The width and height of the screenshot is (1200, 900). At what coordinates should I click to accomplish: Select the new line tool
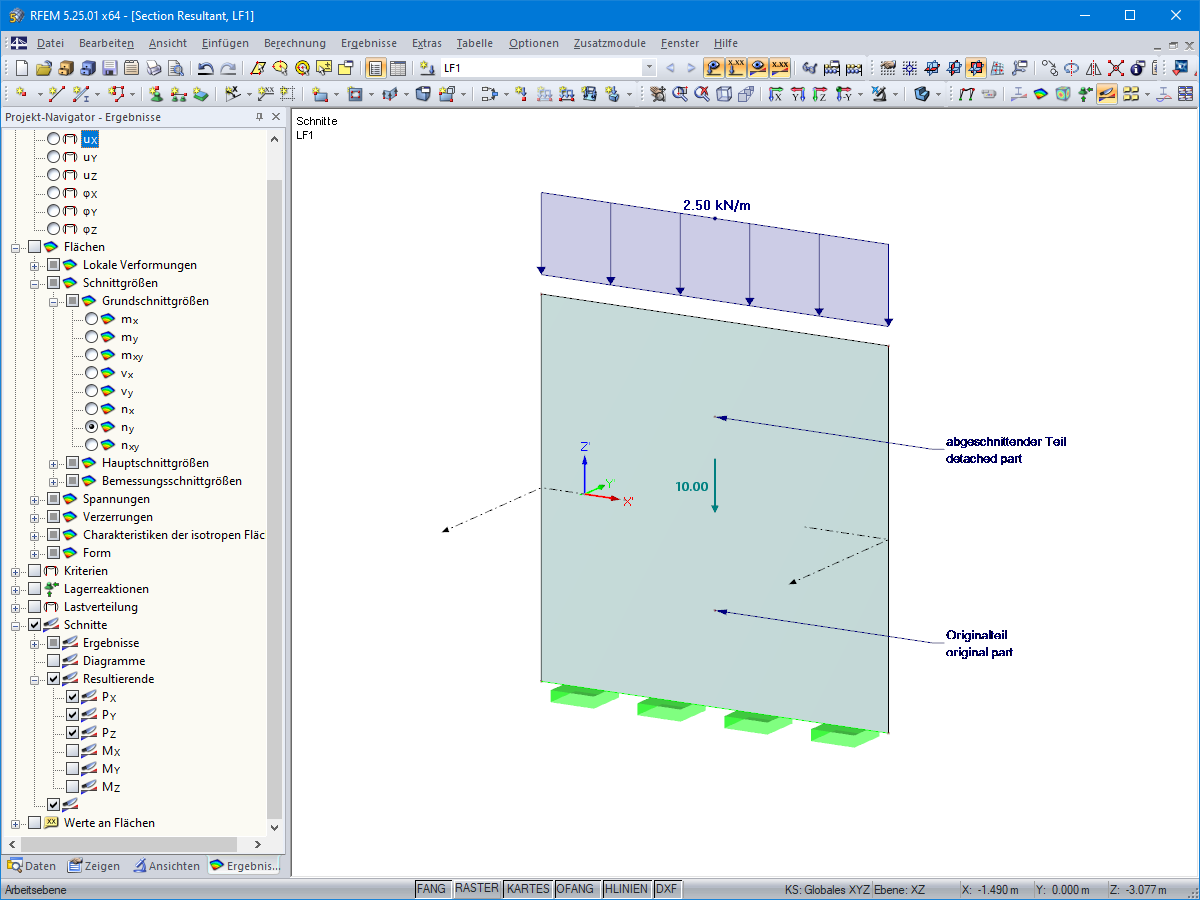[56, 94]
